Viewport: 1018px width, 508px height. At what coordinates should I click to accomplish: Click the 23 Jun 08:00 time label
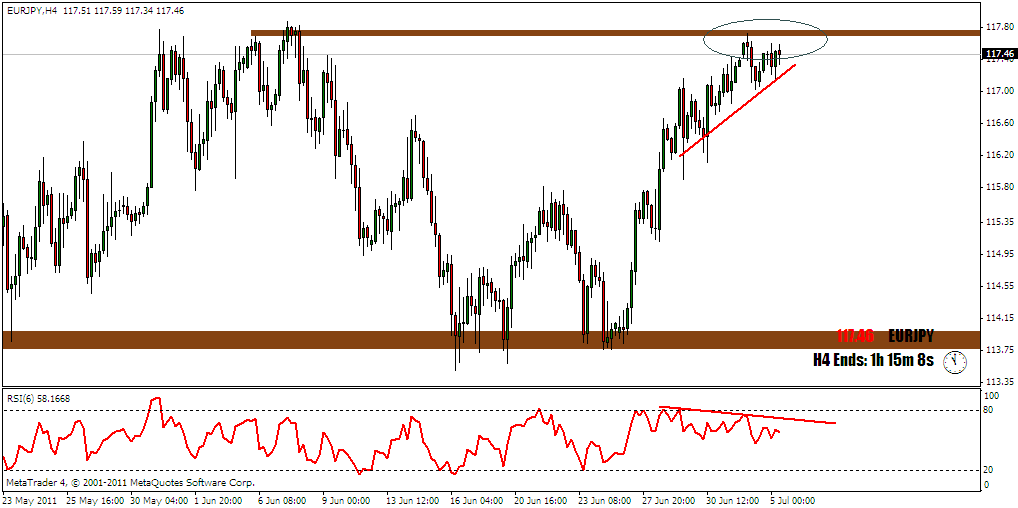coord(603,501)
